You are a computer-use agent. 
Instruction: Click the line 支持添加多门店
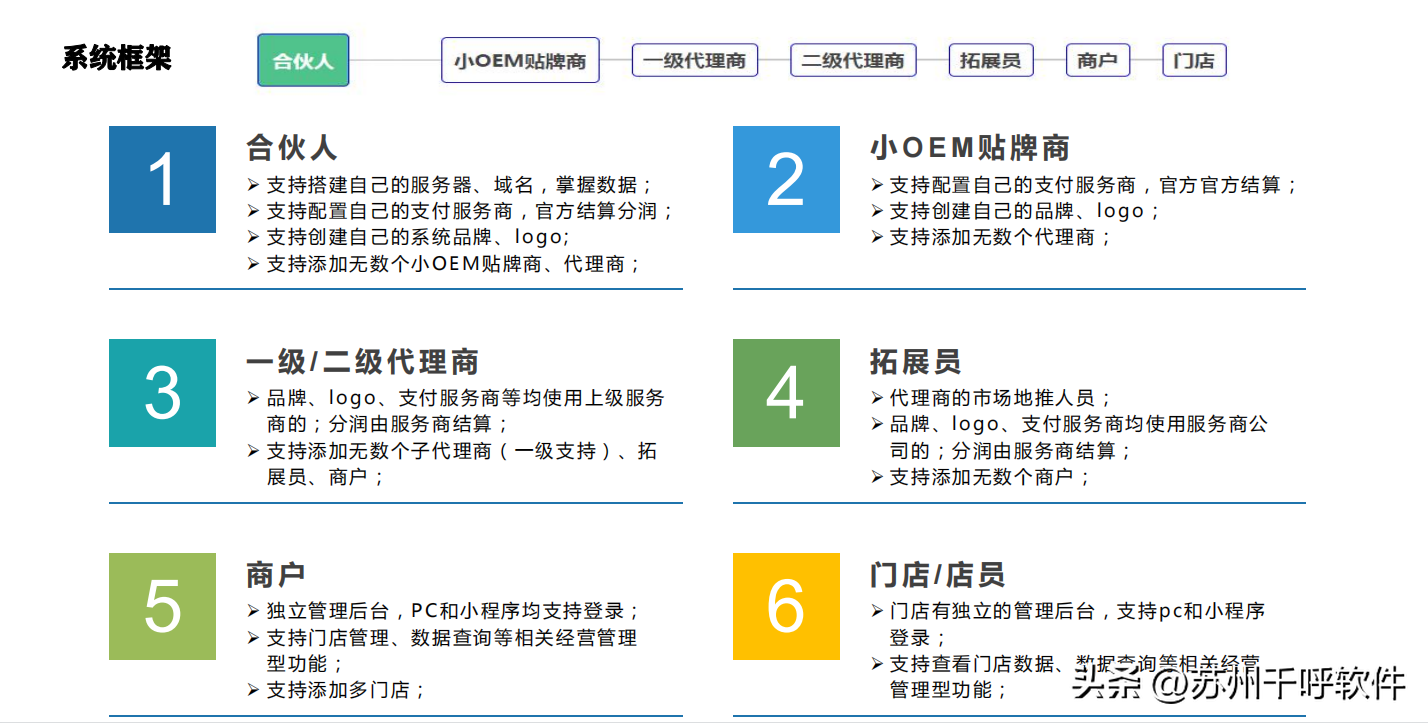[338, 690]
